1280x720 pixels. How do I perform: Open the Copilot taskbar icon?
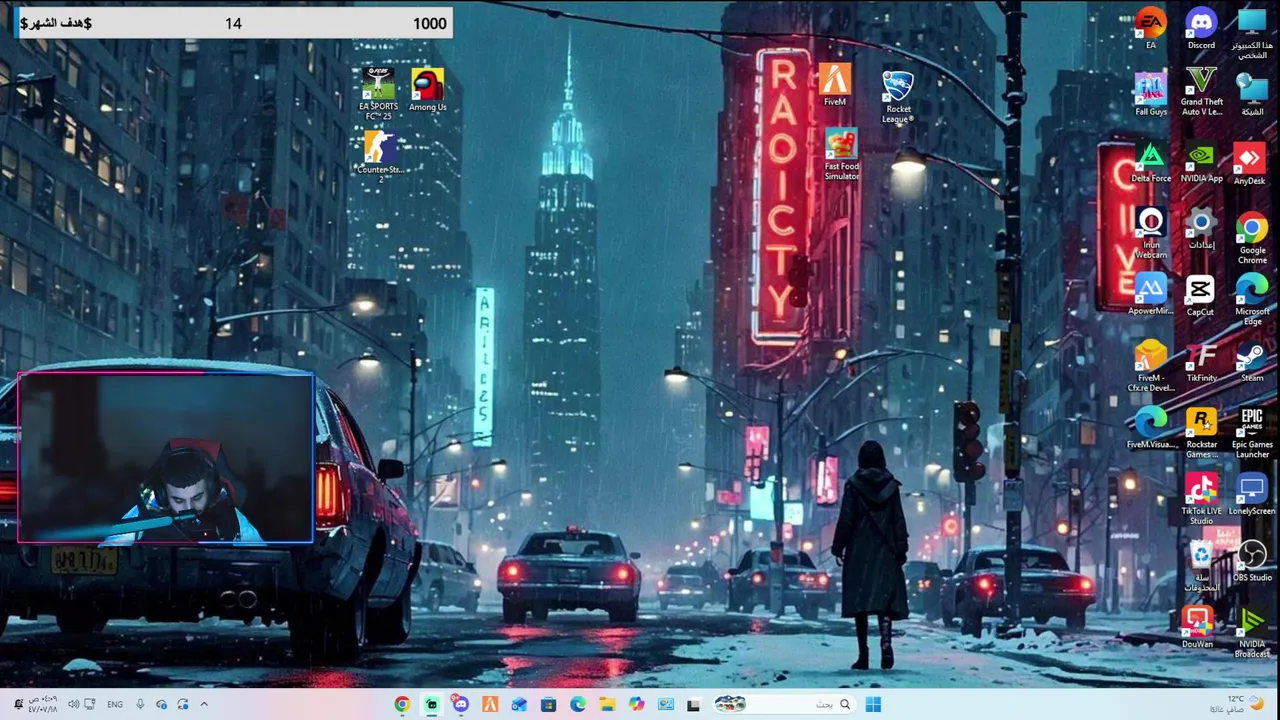636,704
